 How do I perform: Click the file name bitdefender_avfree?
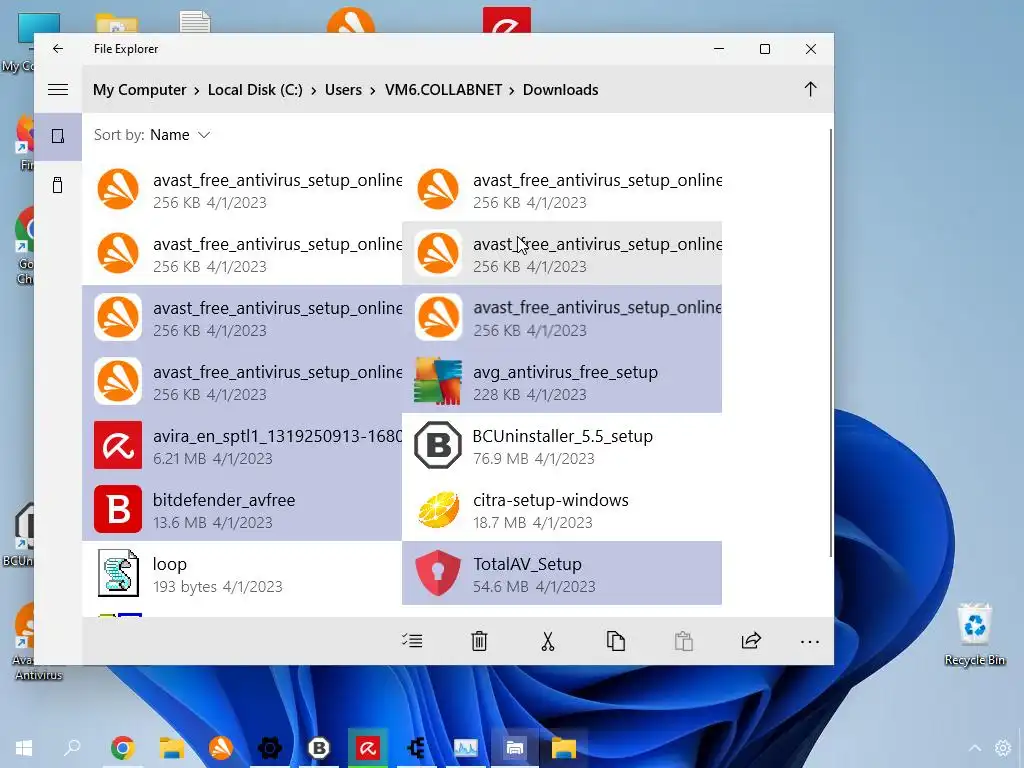coord(224,500)
